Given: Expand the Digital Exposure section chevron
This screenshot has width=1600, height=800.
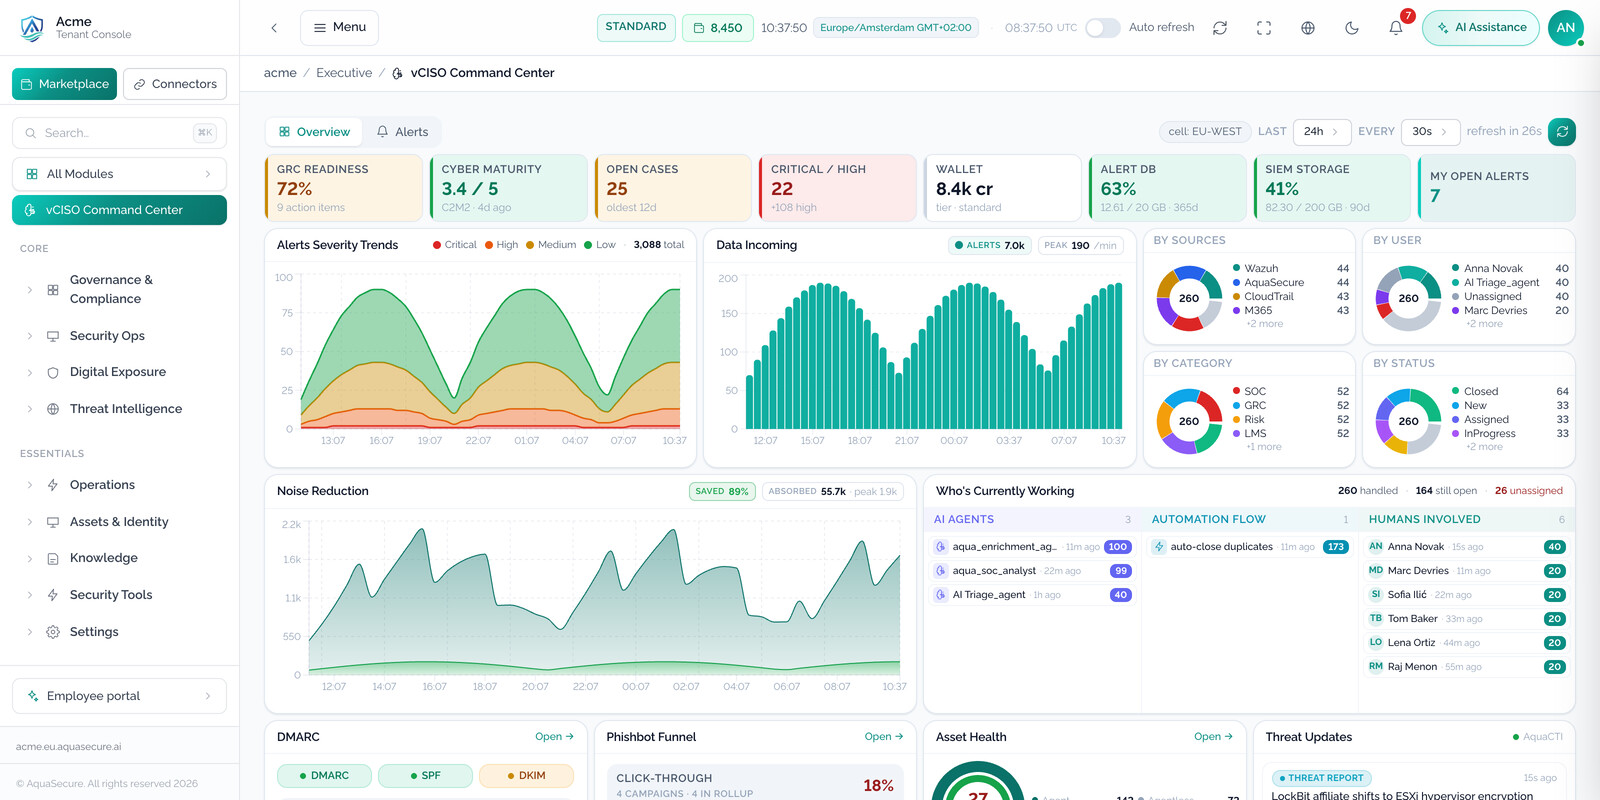Looking at the screenshot, I should pos(29,372).
